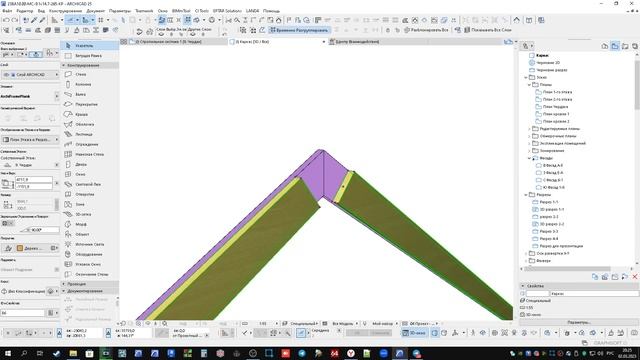Select the Стена wall tool

(x=90, y=74)
